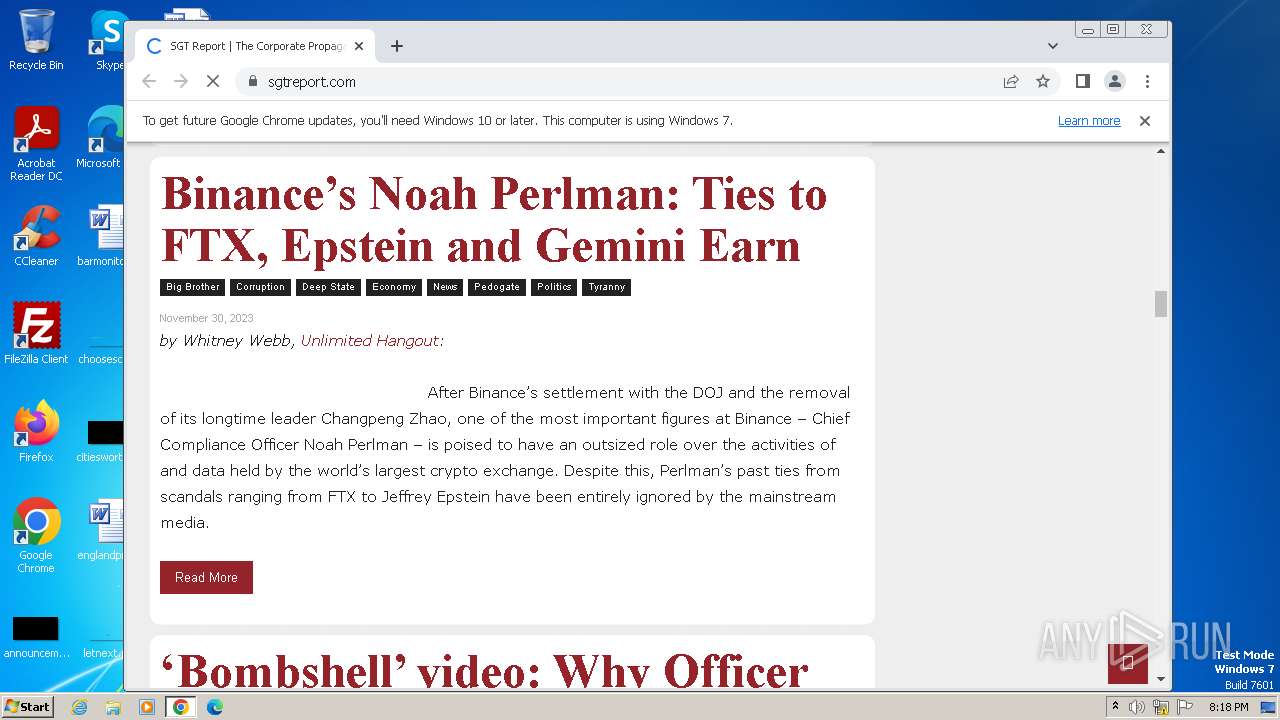1280x720 pixels.
Task: Open Google Chrome desktop icon
Action: 36,536
